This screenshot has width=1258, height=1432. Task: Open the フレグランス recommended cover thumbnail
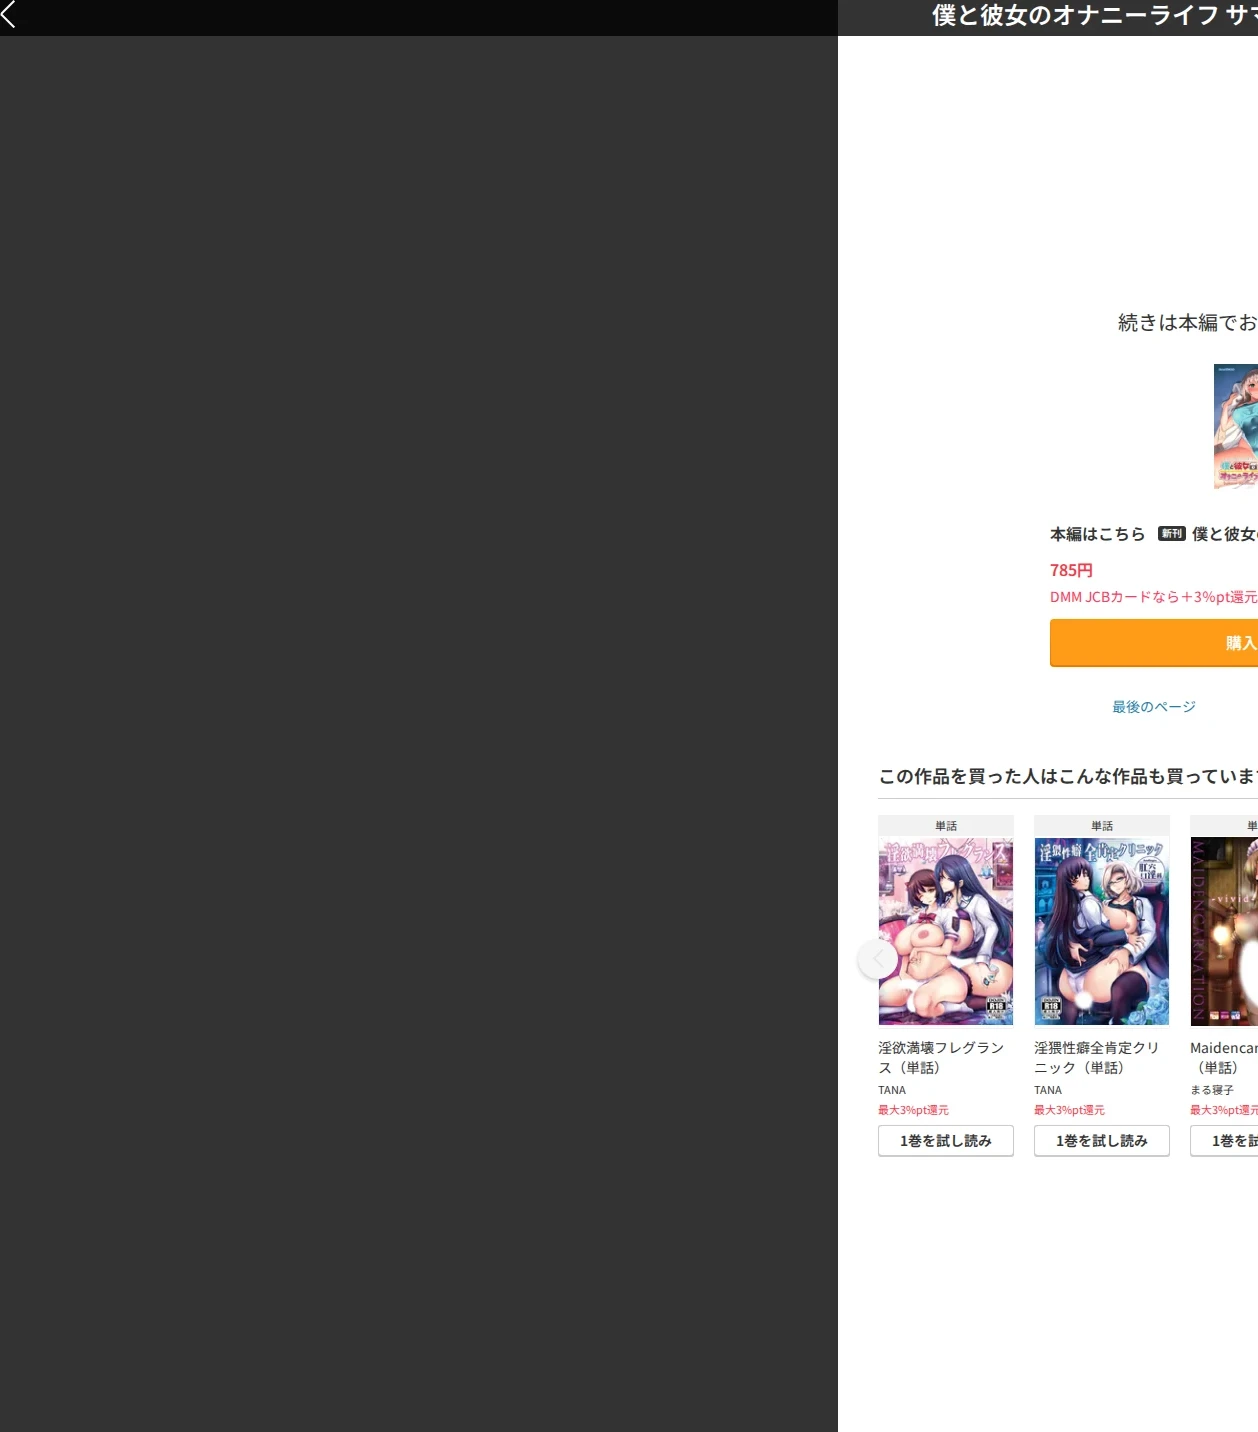946,931
